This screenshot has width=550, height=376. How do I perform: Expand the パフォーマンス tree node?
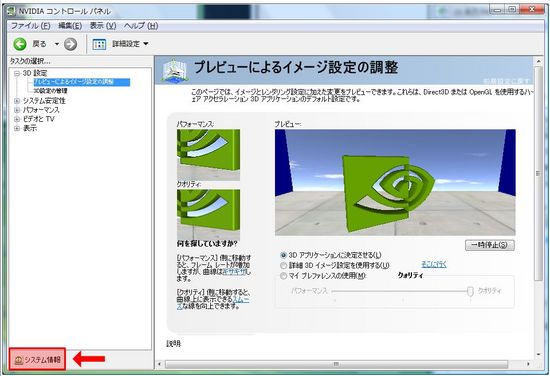click(17, 110)
